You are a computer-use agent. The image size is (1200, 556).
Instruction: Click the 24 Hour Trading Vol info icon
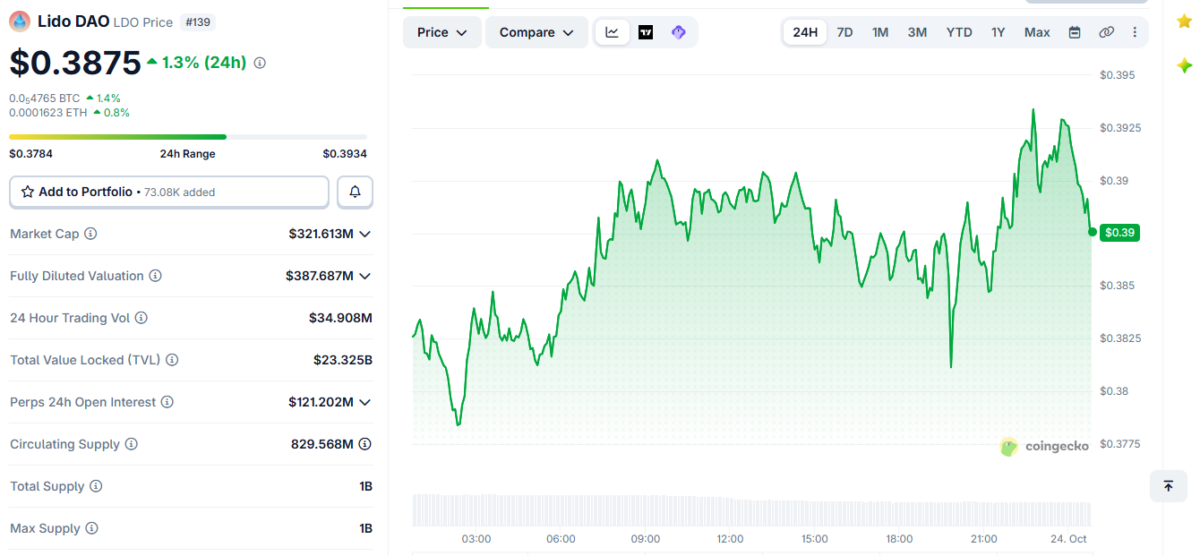point(141,318)
